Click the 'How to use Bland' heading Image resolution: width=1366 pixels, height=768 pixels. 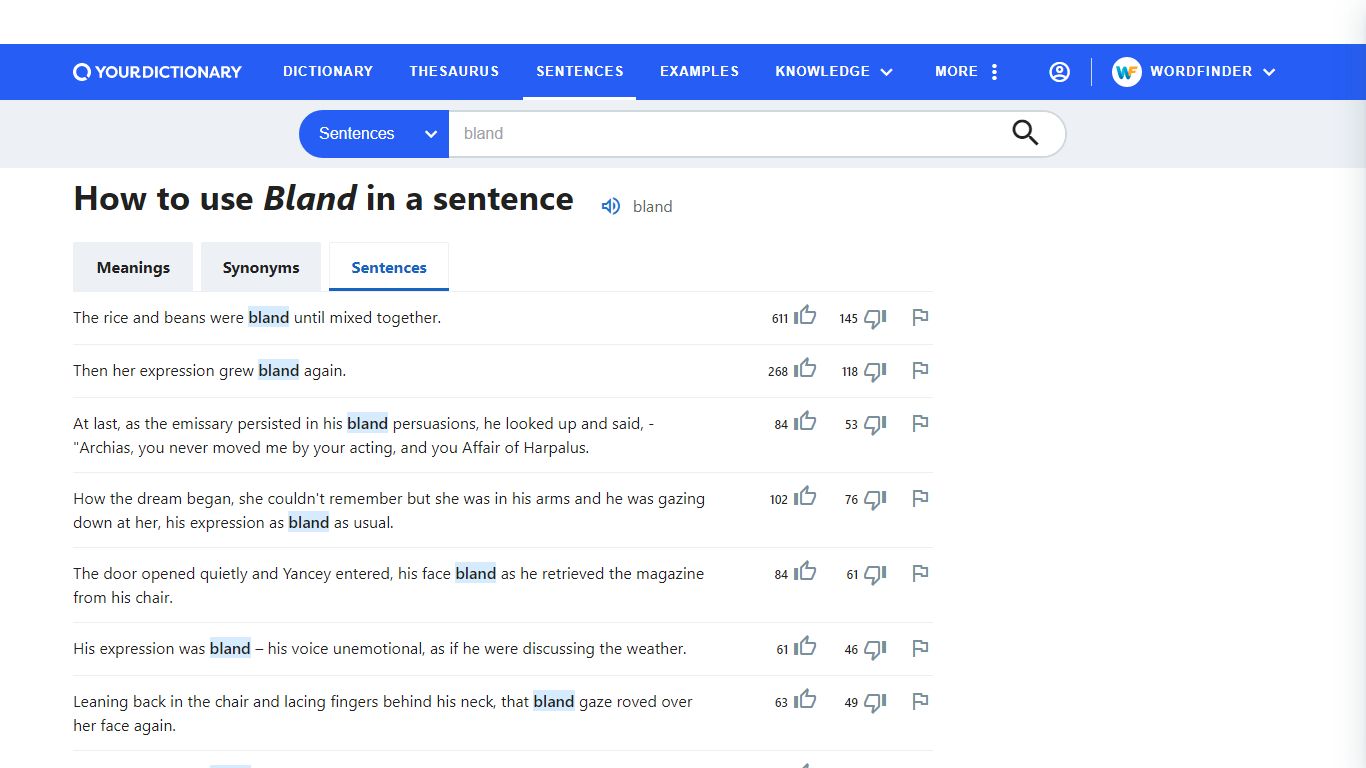click(x=323, y=198)
